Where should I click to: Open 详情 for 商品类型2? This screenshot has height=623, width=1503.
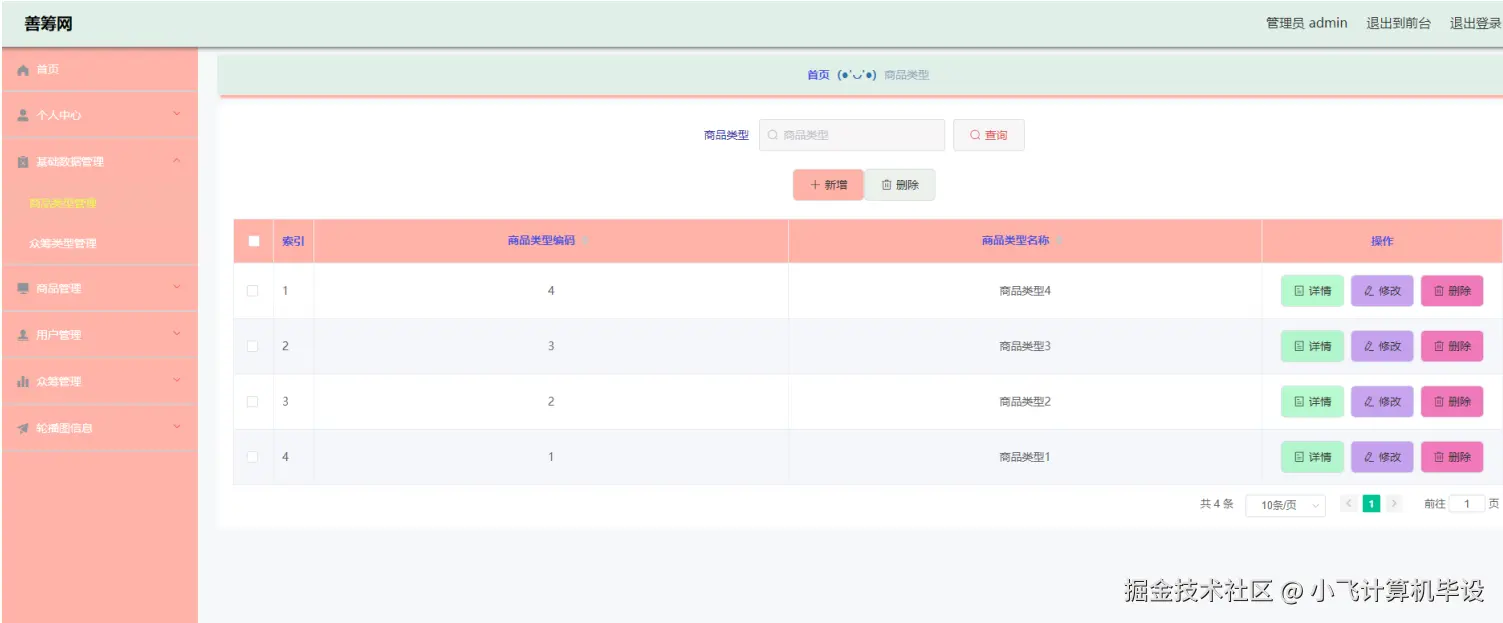(1312, 402)
